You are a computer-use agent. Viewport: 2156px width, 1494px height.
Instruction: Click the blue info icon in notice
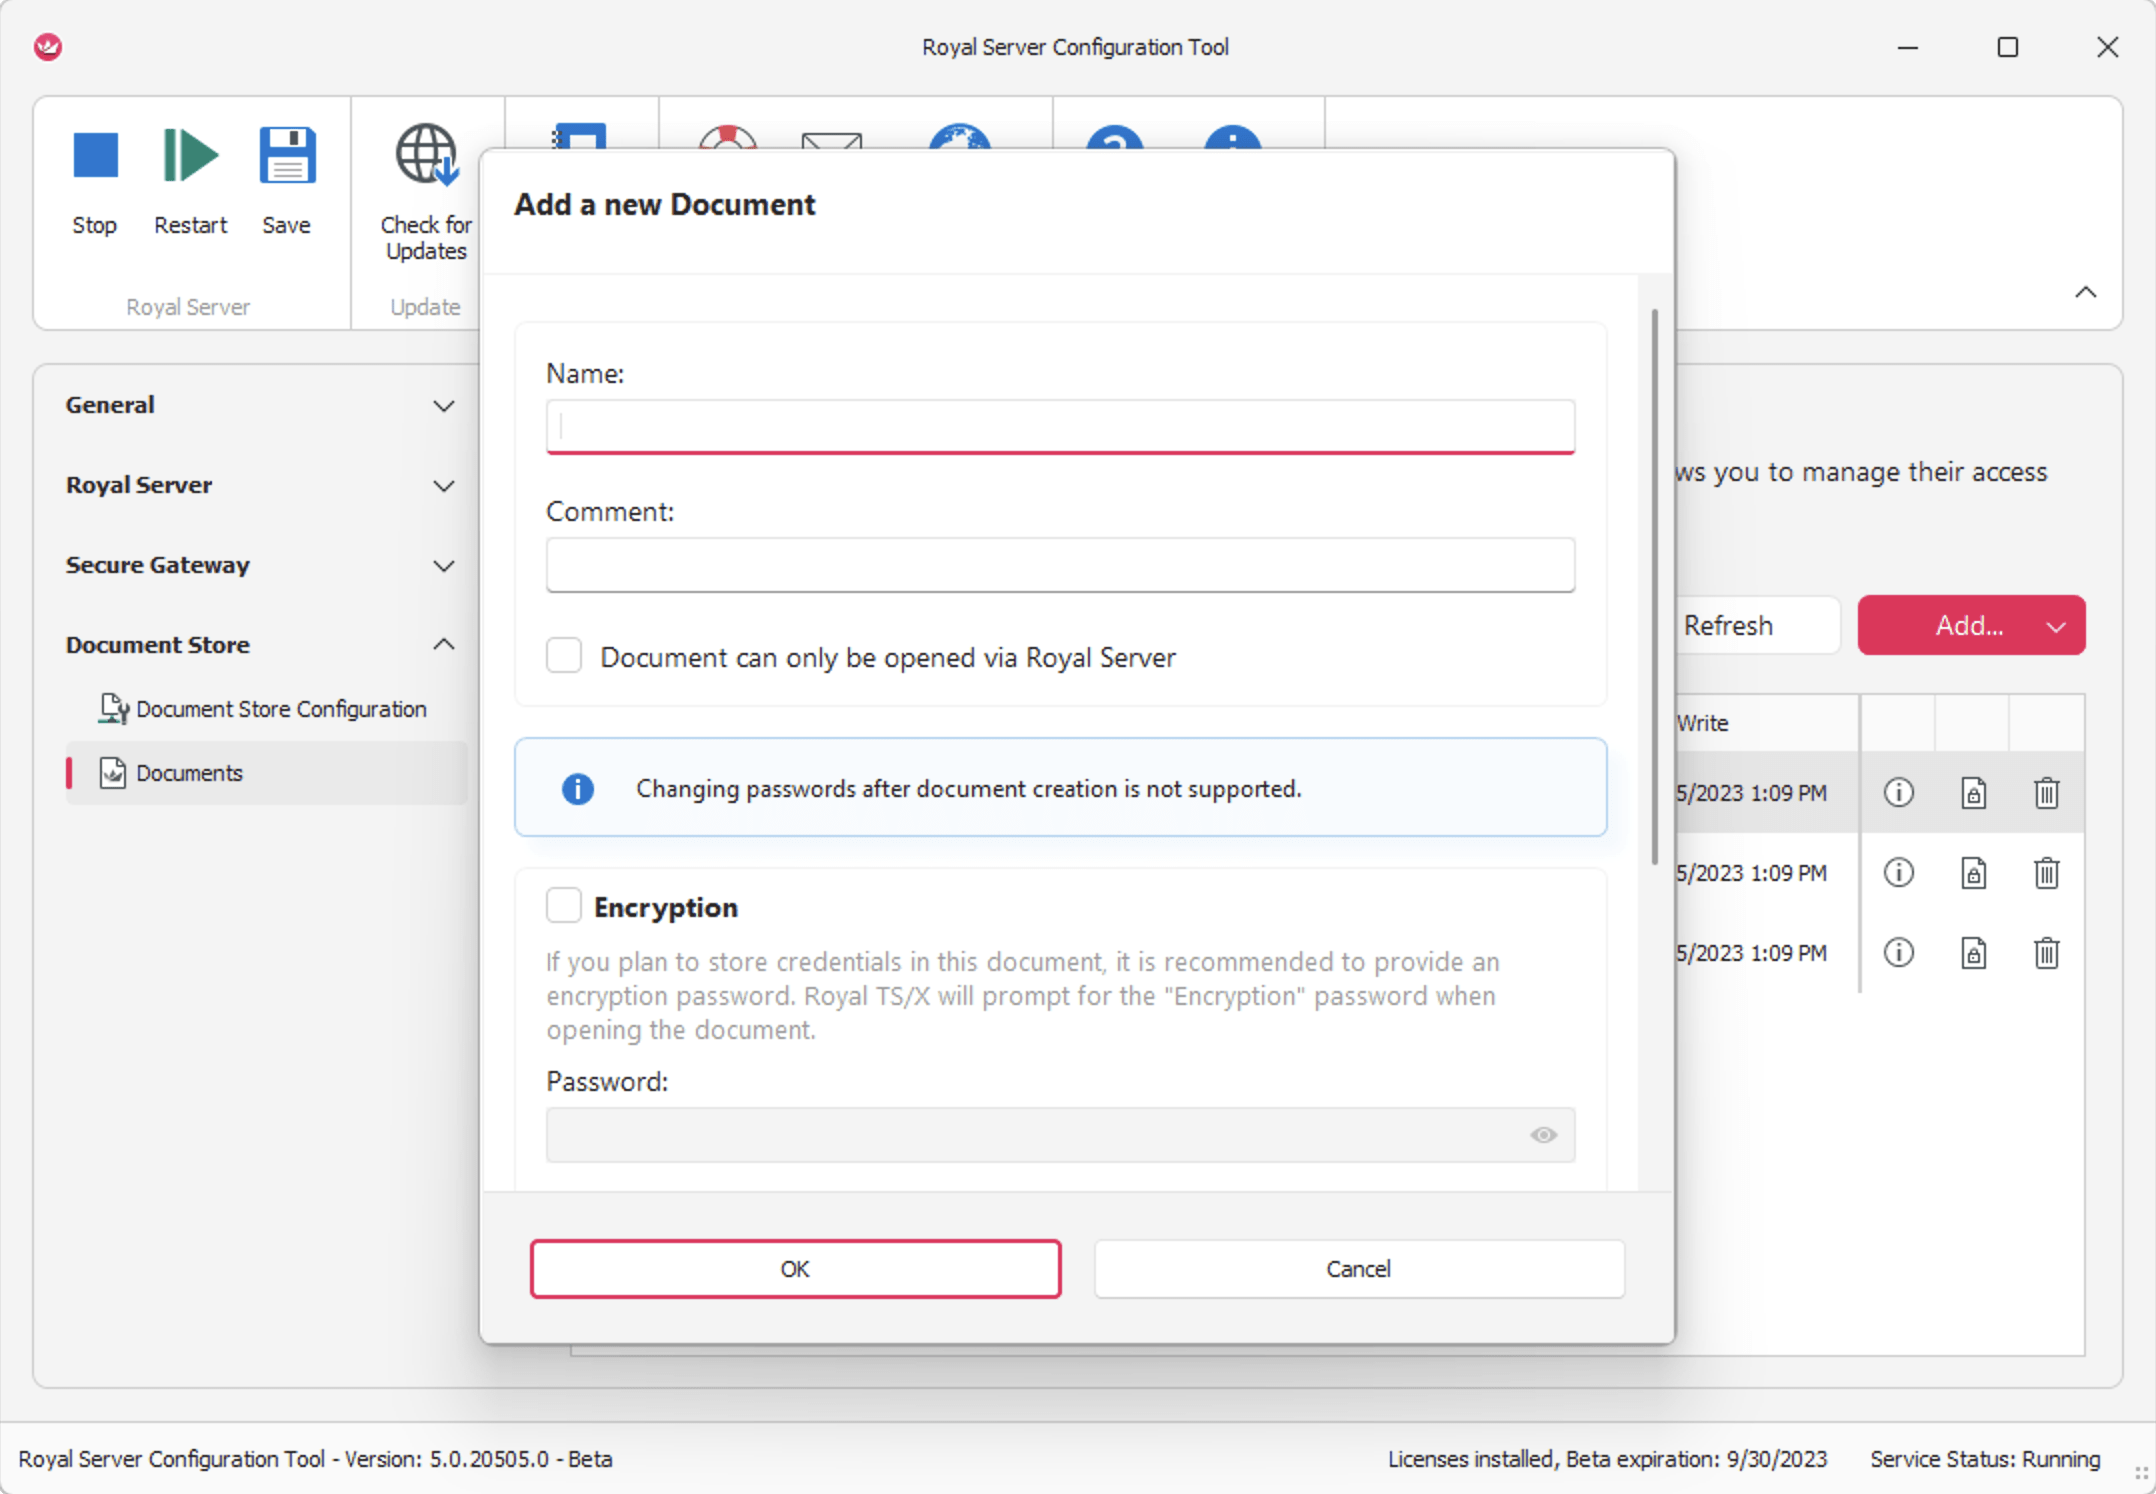(x=578, y=789)
